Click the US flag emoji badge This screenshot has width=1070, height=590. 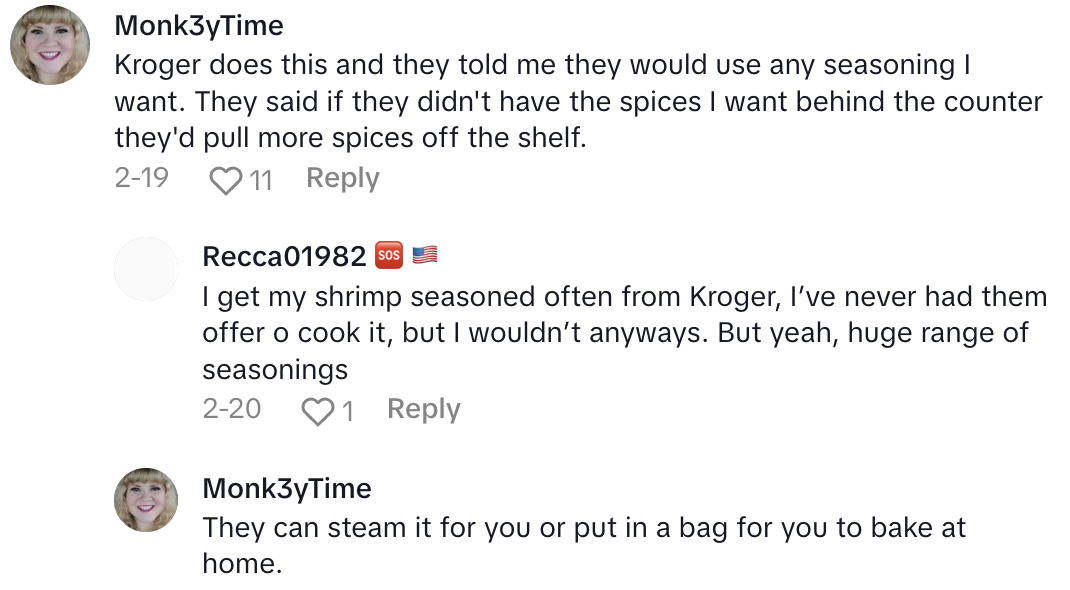point(425,256)
